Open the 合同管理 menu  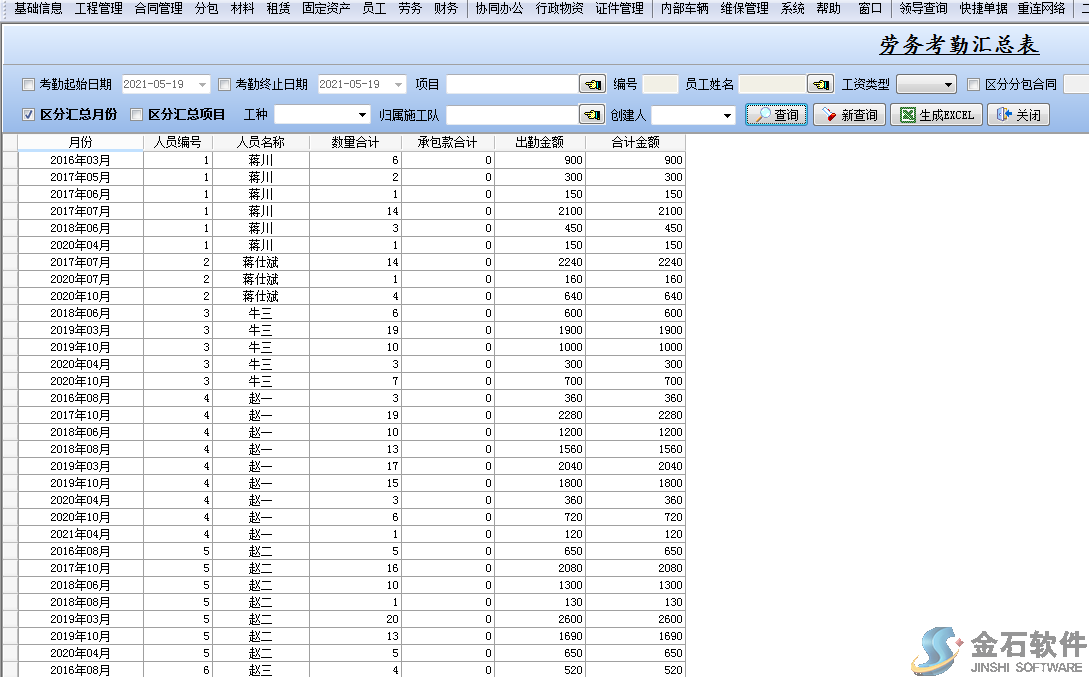[x=158, y=9]
